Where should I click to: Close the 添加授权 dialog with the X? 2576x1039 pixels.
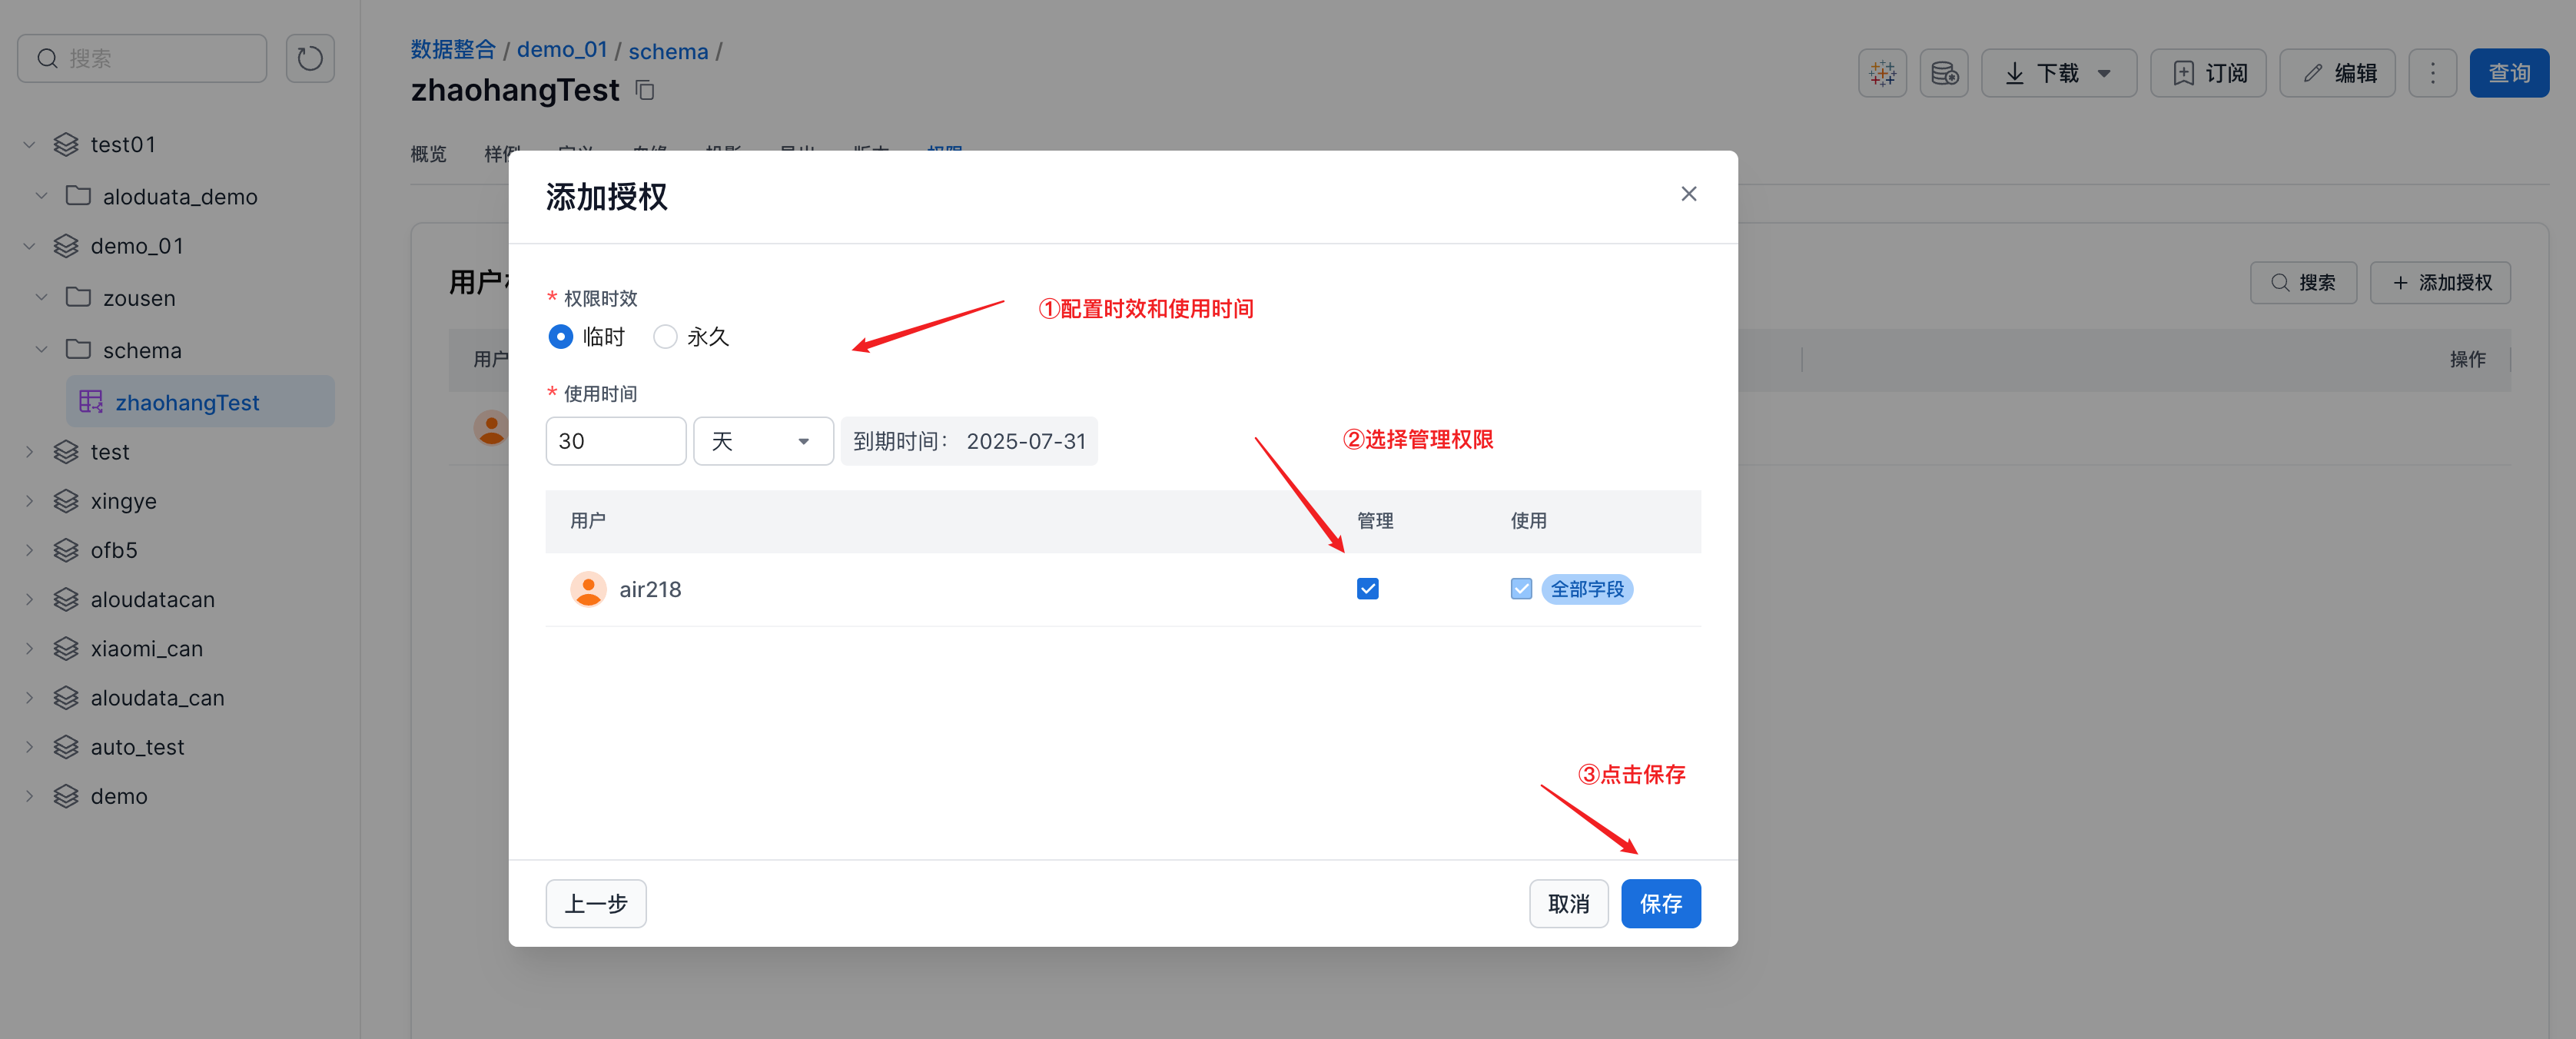[x=1688, y=194]
